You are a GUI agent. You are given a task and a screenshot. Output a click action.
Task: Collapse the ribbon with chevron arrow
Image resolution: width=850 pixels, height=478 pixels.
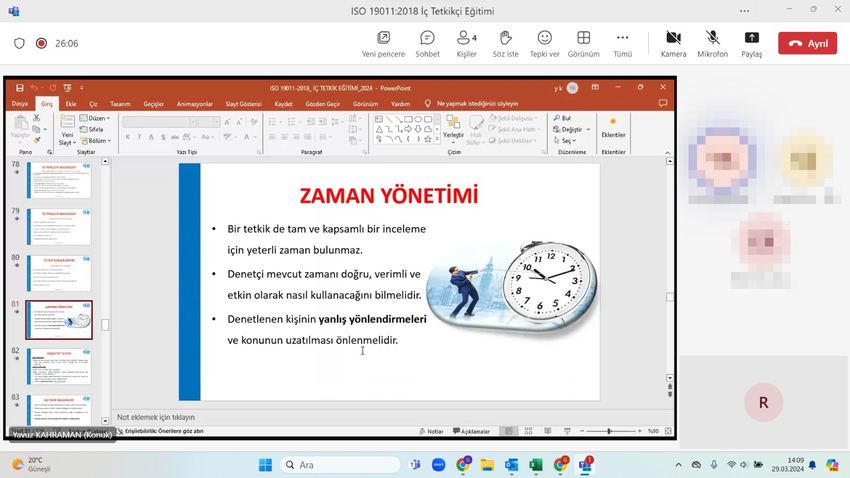(x=667, y=153)
